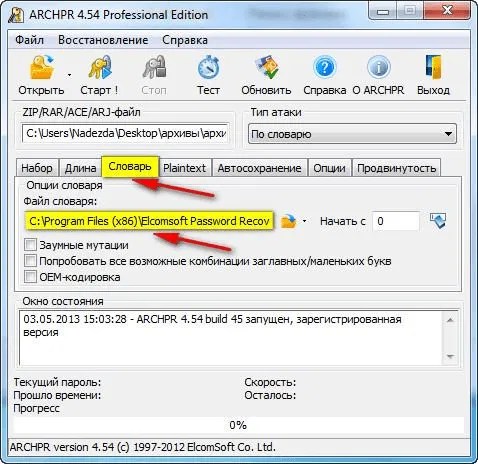The image size is (478, 464).
Task: Click the Обновить update icon
Action: pyautogui.click(x=266, y=68)
